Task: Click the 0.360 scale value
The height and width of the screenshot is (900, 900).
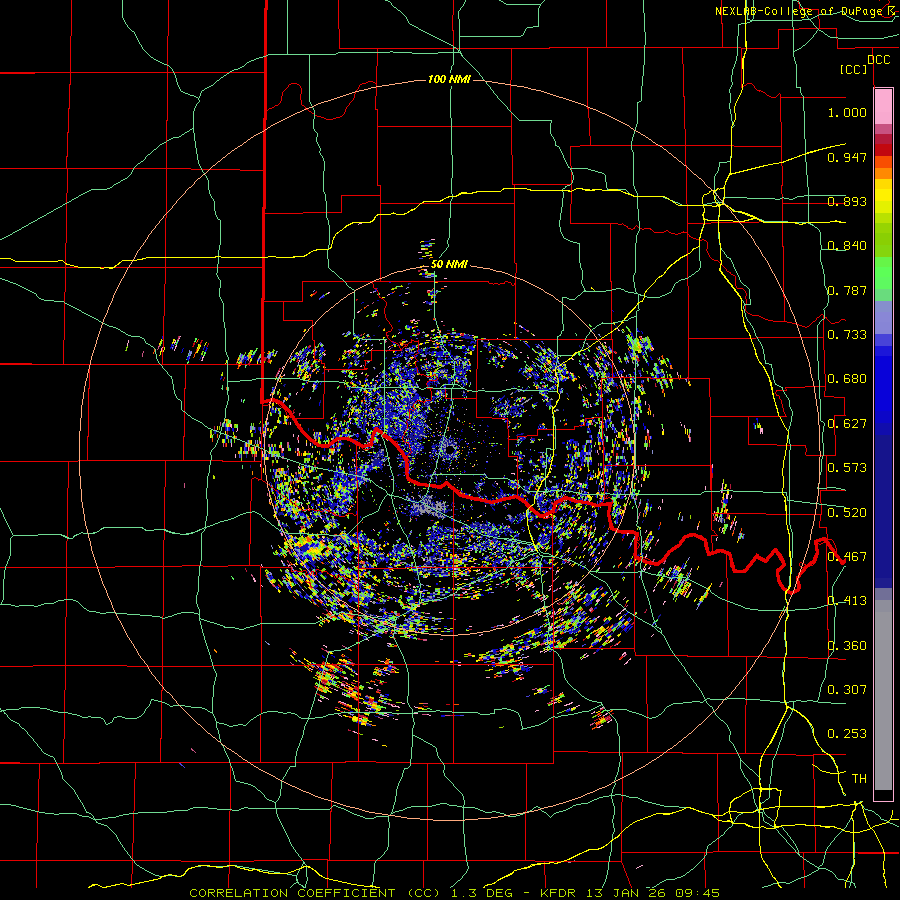Action: pos(847,646)
